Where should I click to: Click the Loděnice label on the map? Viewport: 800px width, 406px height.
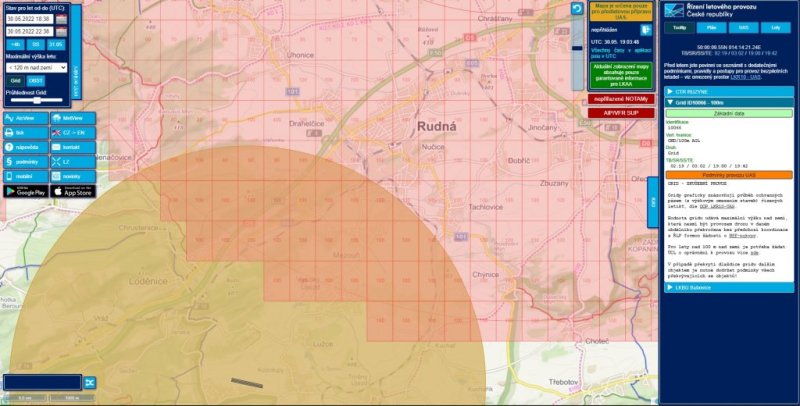point(148,281)
